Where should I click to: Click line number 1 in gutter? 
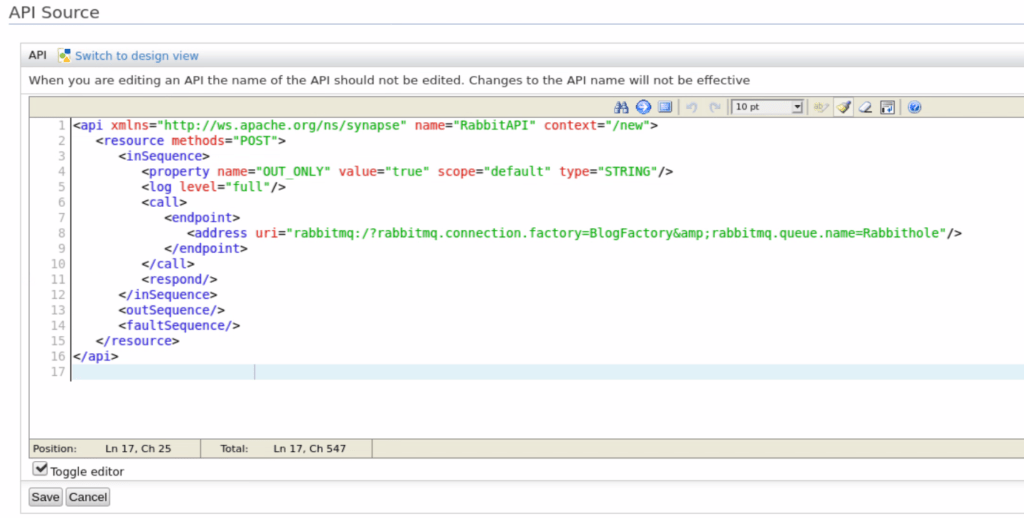click(61, 125)
